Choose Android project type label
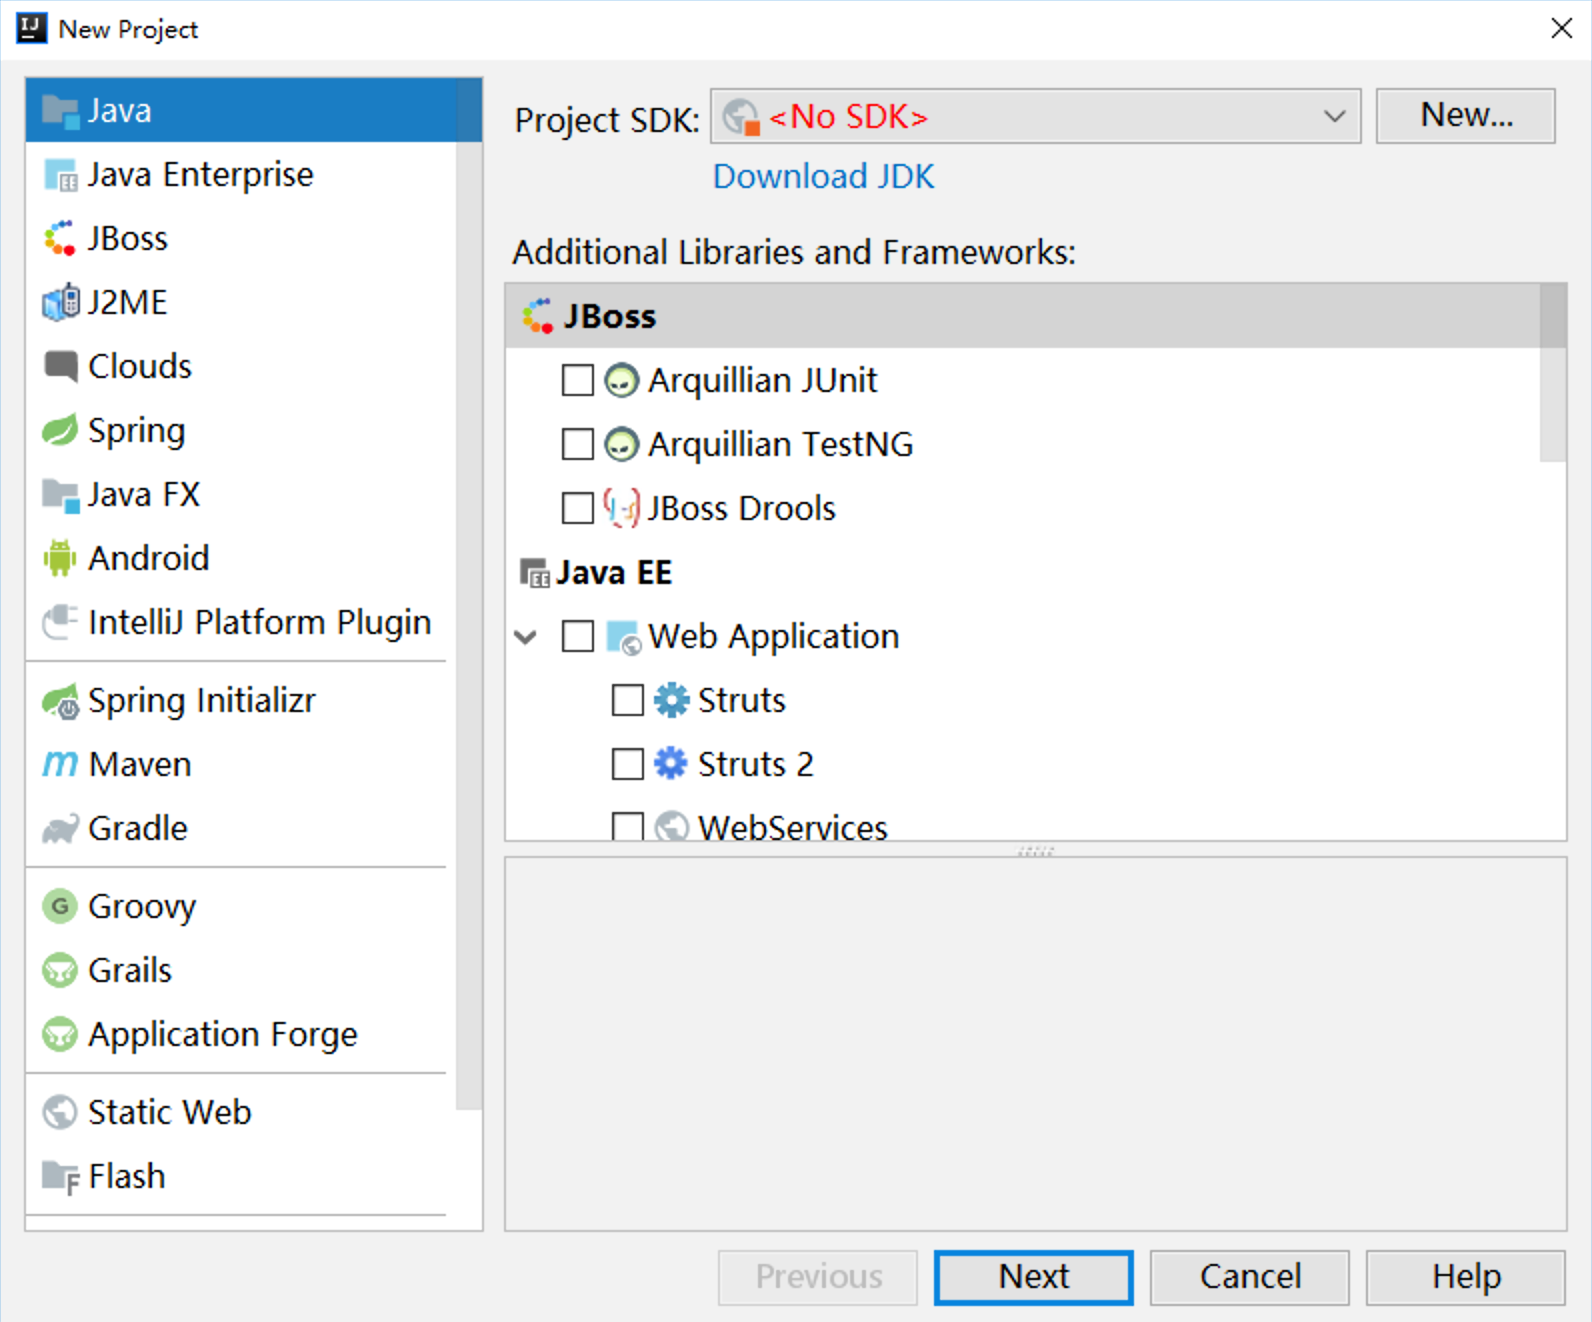 [x=149, y=558]
